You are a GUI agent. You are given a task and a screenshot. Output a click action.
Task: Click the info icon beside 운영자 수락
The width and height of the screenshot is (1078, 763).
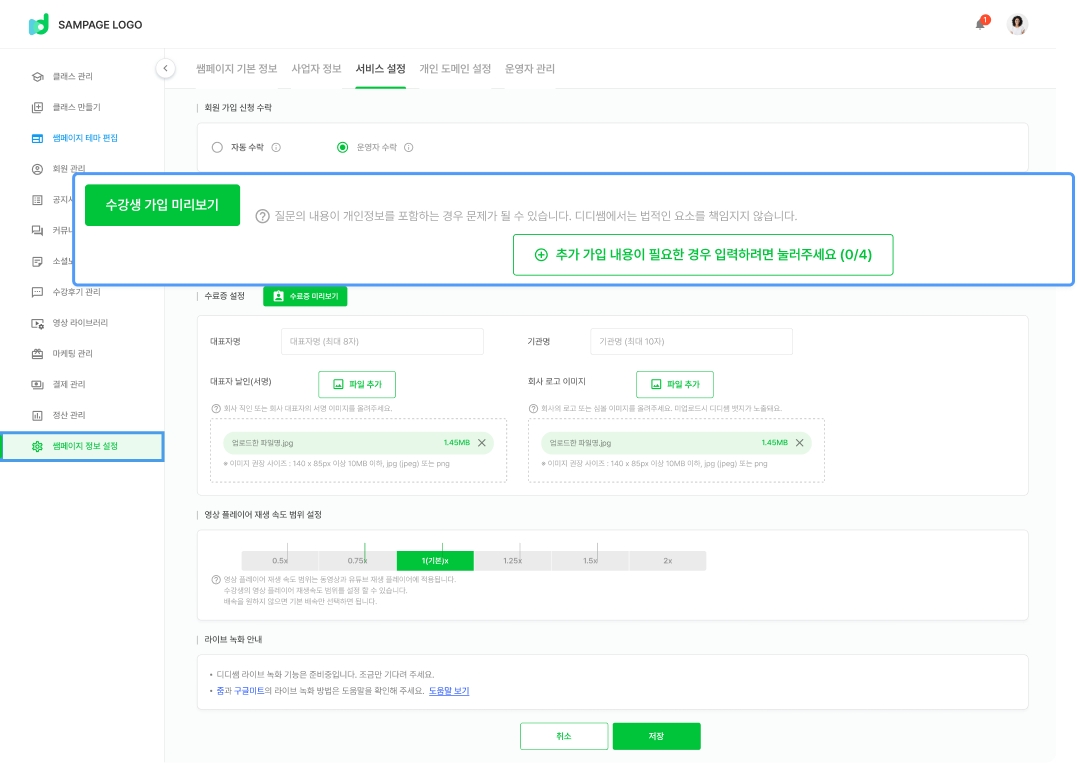[x=408, y=147]
